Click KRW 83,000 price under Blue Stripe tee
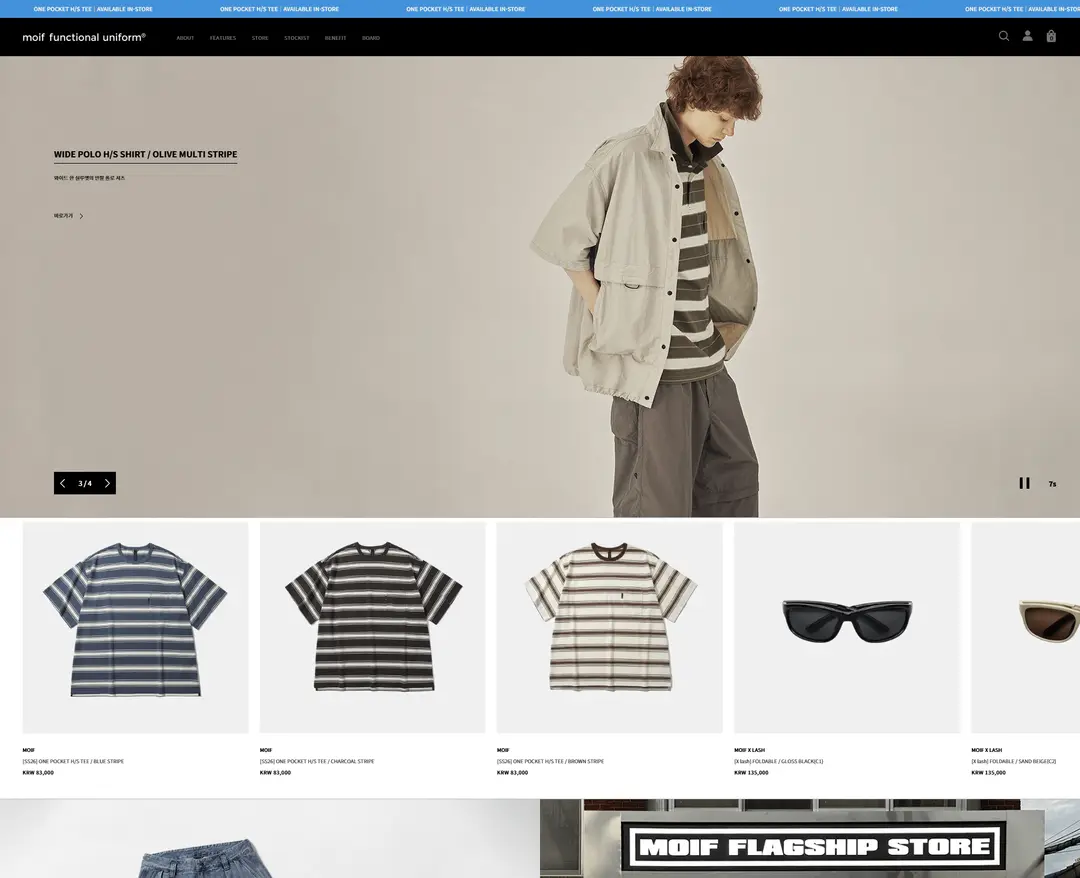Viewport: 1080px width, 878px height. click(38, 773)
